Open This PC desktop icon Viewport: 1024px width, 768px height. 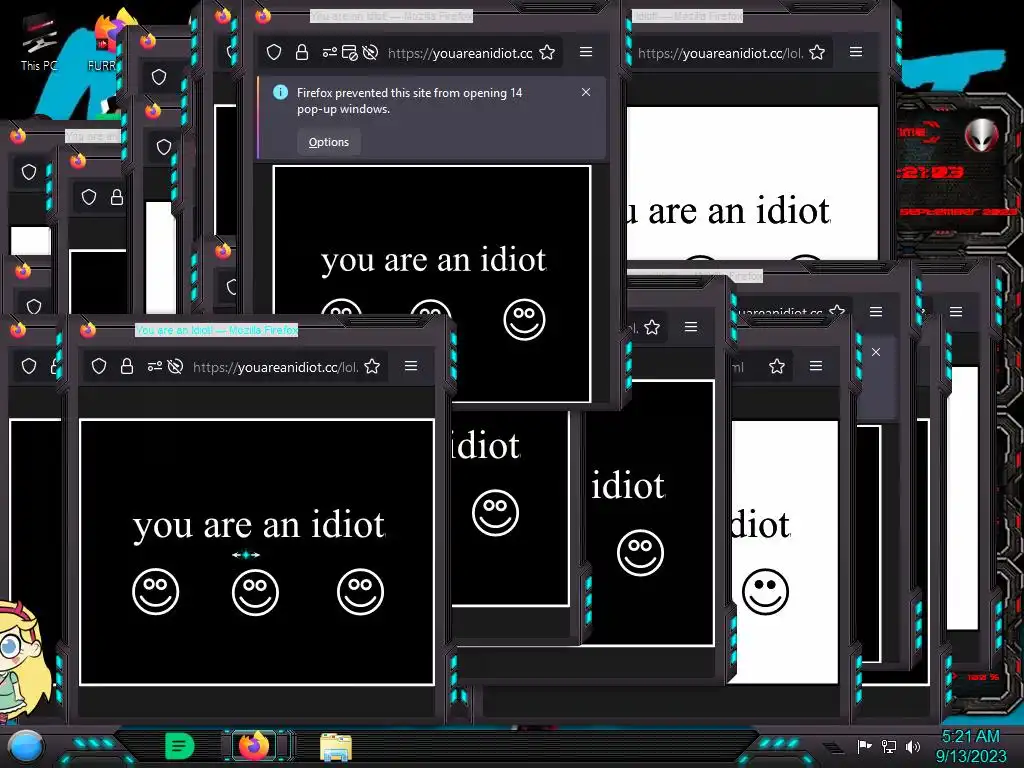click(x=39, y=44)
